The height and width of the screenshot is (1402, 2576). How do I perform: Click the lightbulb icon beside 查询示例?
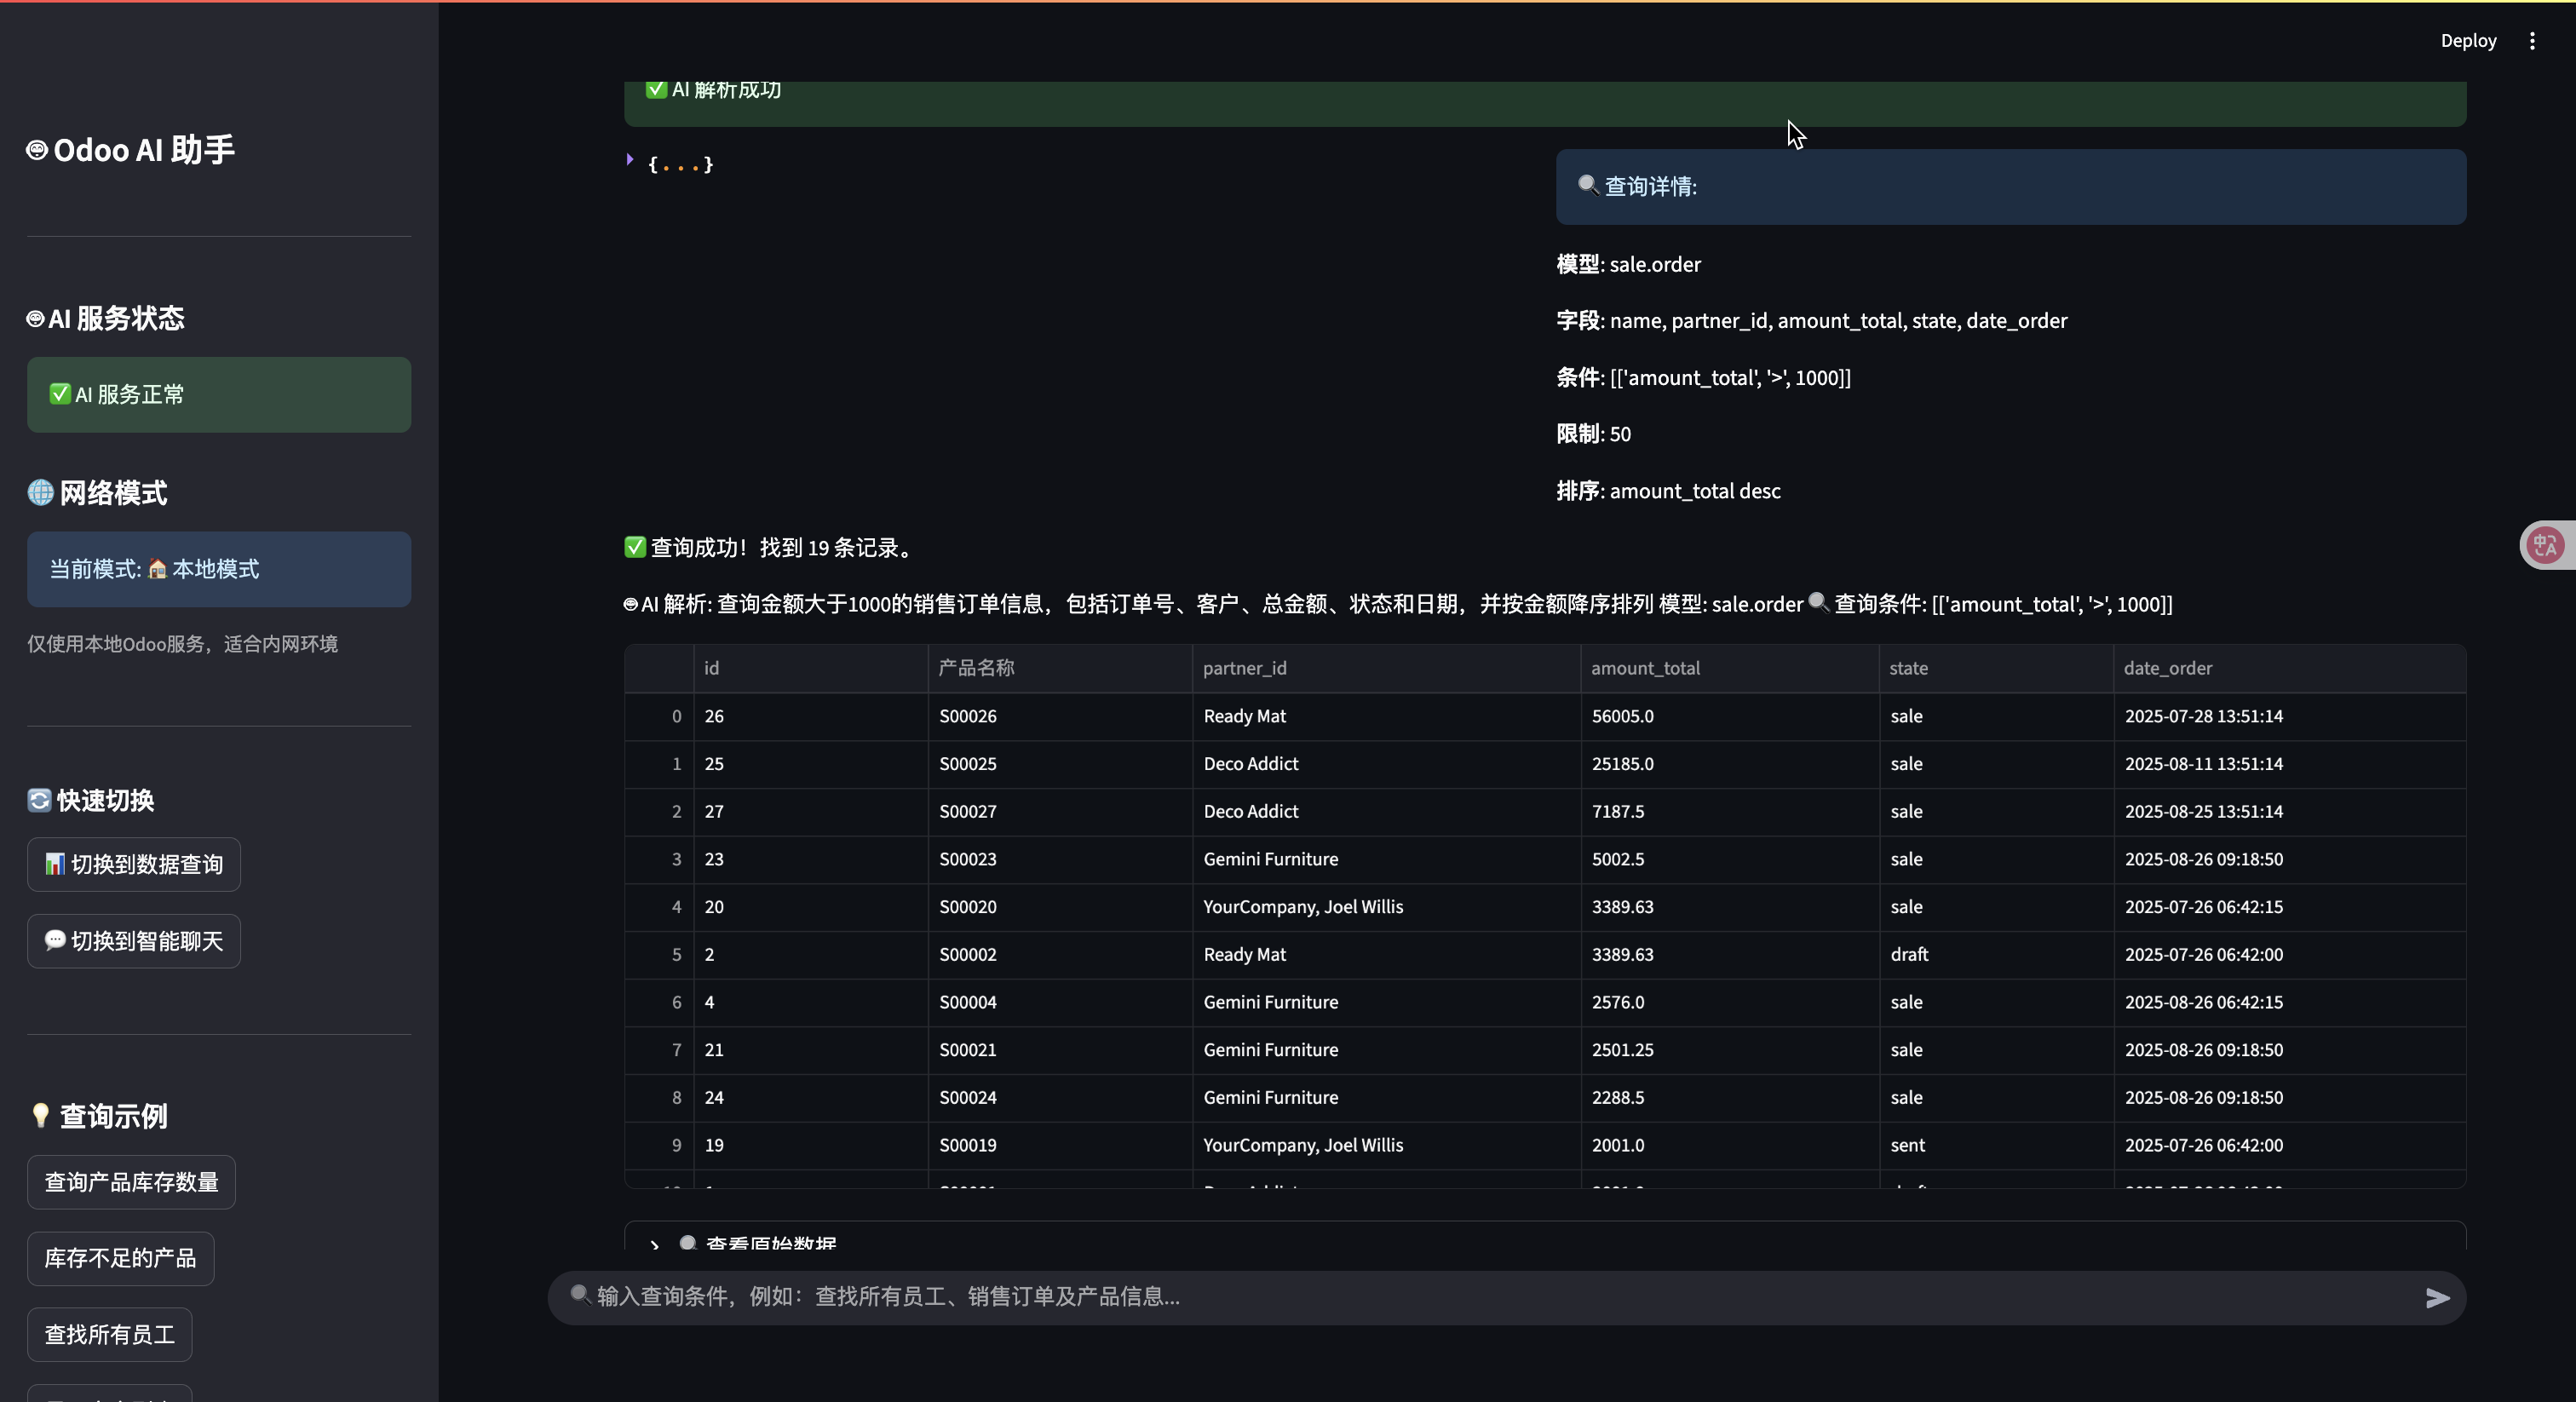40,1115
